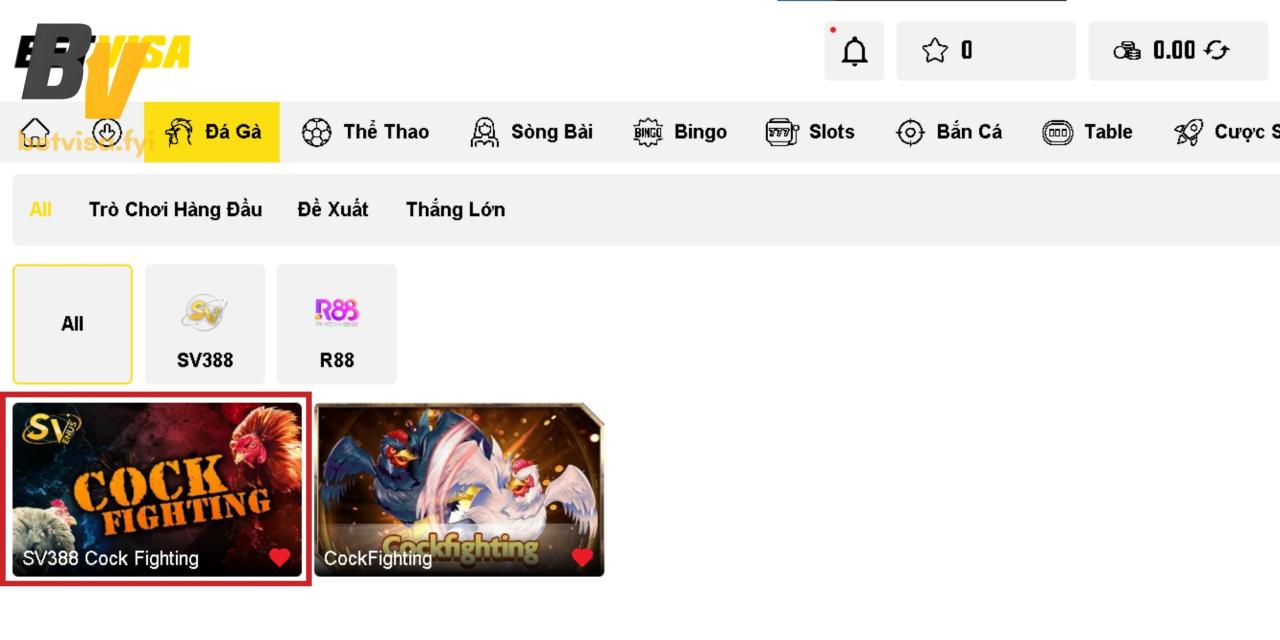Go to the home icon
Image resolution: width=1280 pixels, height=640 pixels.
tap(35, 132)
